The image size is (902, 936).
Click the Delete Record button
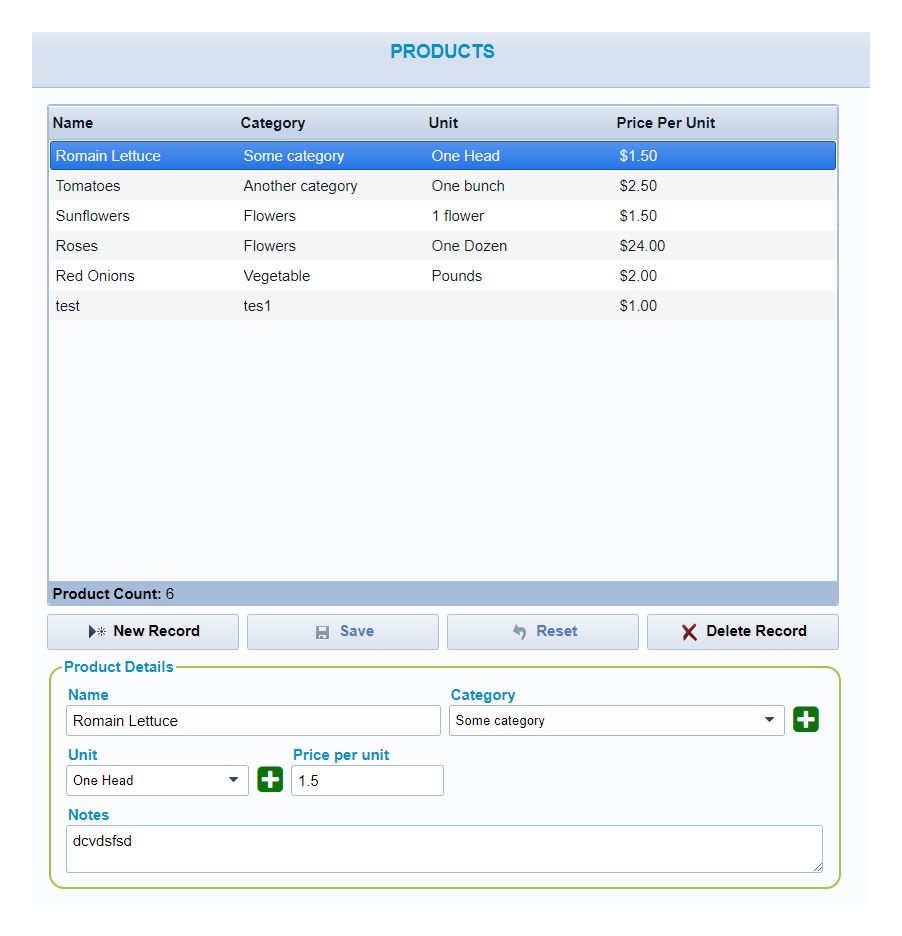[x=743, y=632]
